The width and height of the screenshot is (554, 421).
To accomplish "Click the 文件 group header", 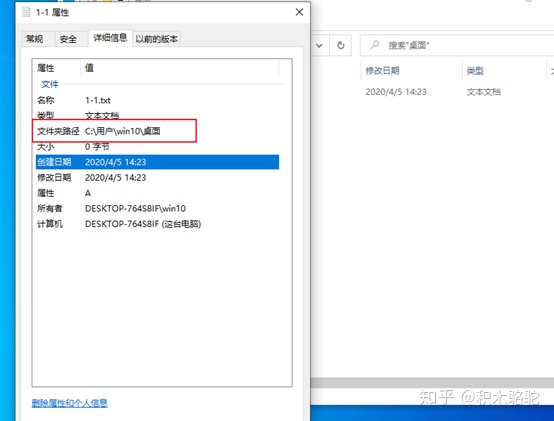I will click(49, 84).
